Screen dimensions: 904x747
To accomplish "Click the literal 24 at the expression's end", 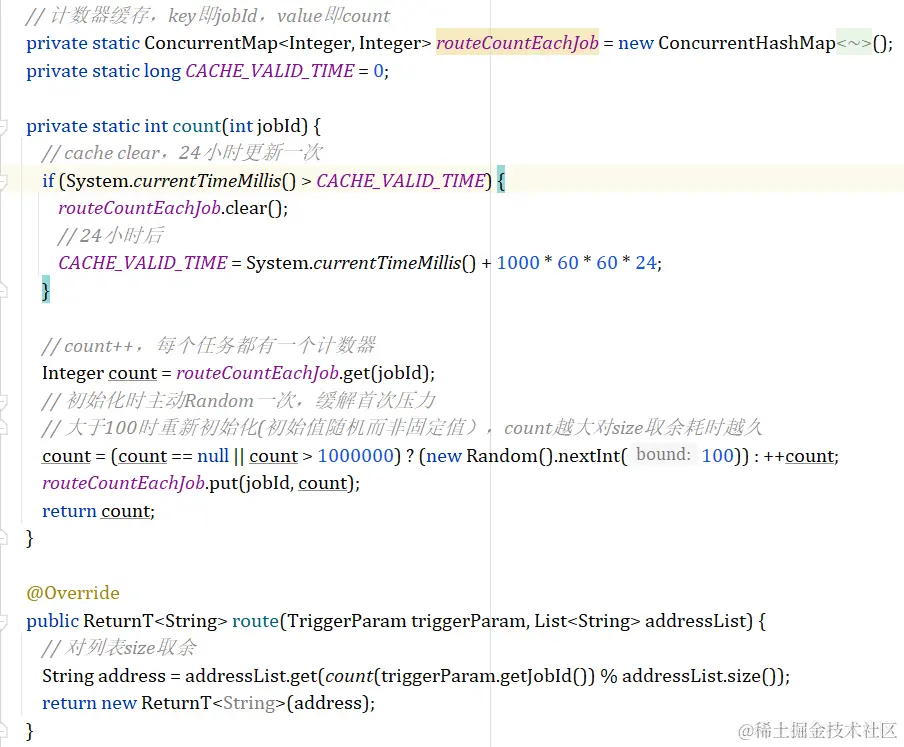I will pos(646,263).
